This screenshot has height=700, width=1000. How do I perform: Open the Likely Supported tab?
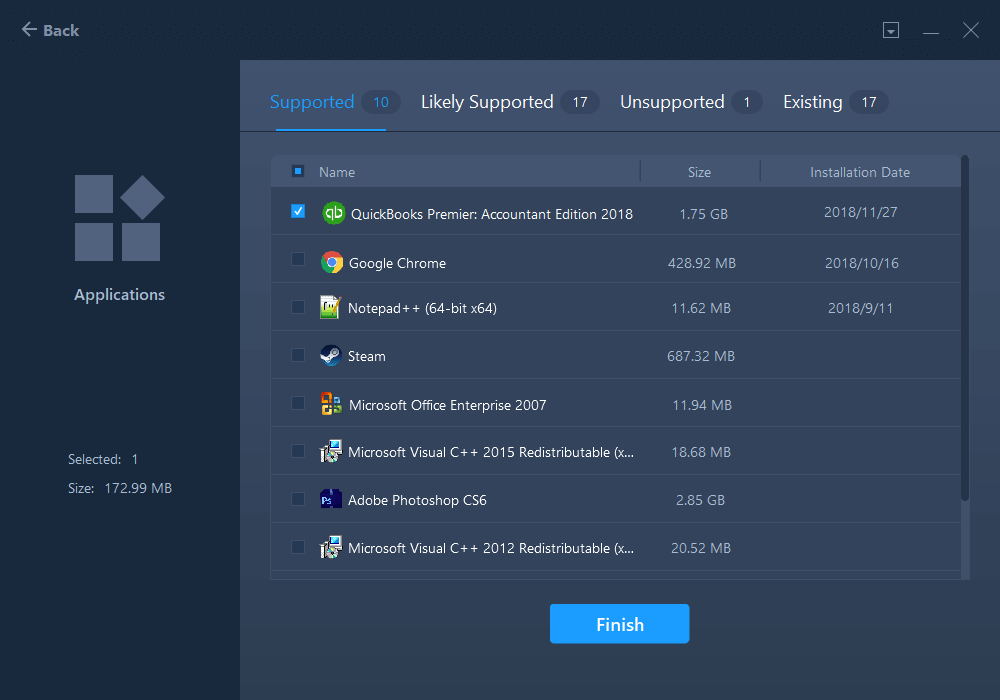(x=510, y=102)
